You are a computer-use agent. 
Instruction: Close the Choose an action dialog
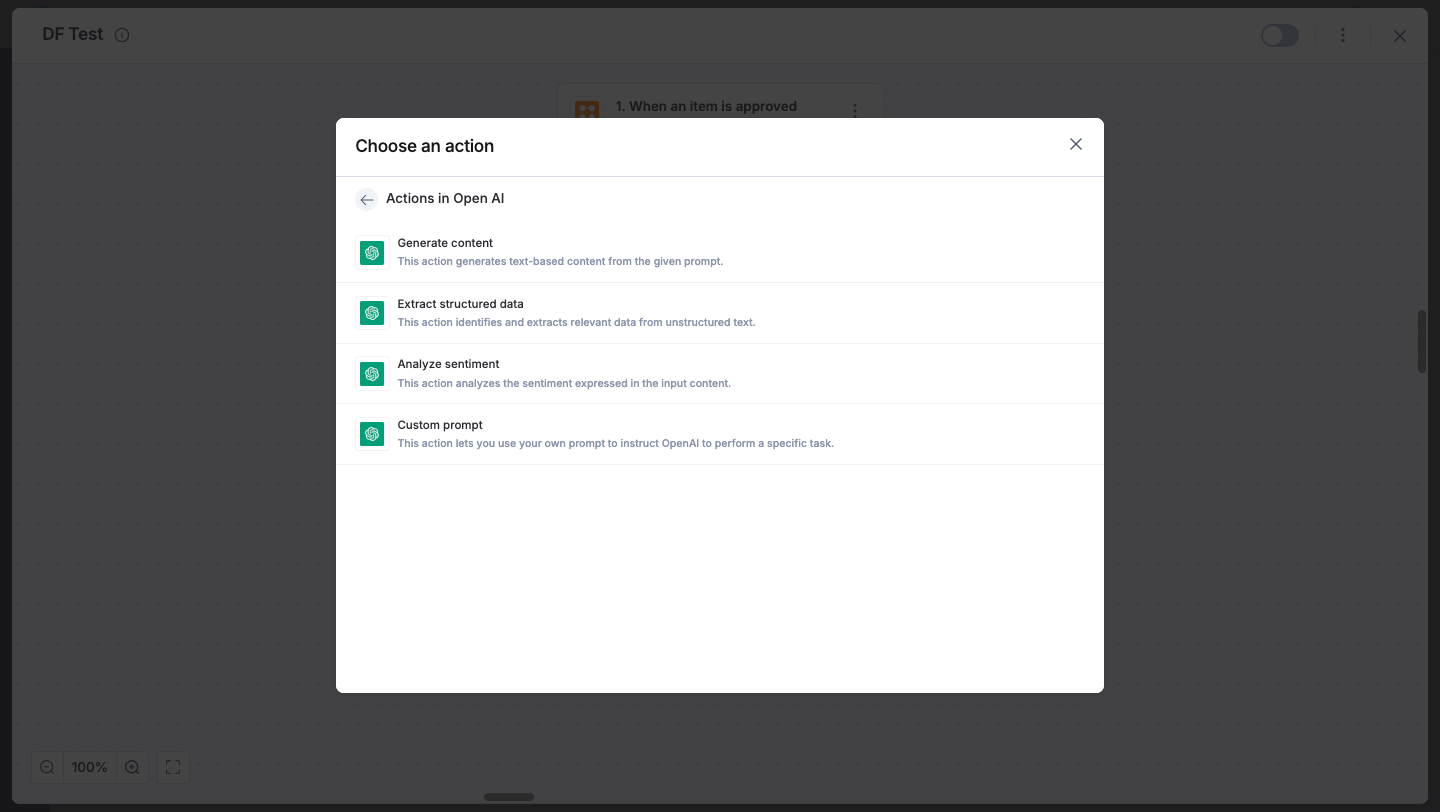tap(1076, 144)
